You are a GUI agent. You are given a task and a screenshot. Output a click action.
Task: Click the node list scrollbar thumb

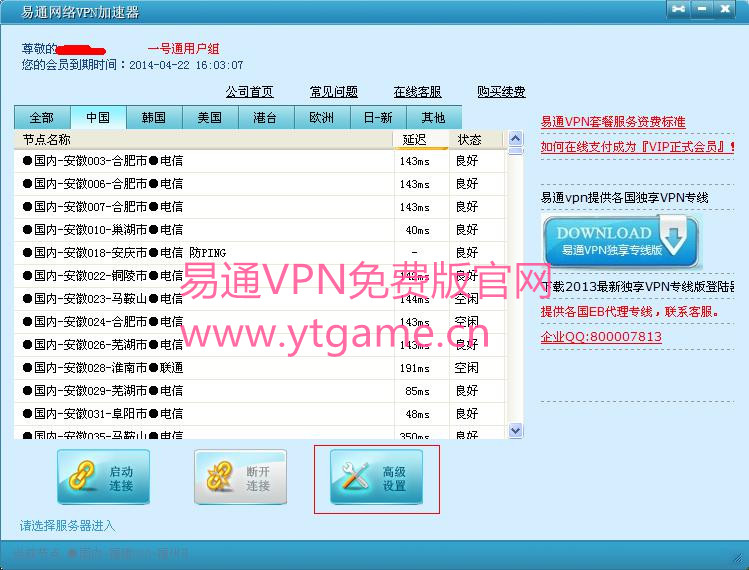pyautogui.click(x=515, y=151)
